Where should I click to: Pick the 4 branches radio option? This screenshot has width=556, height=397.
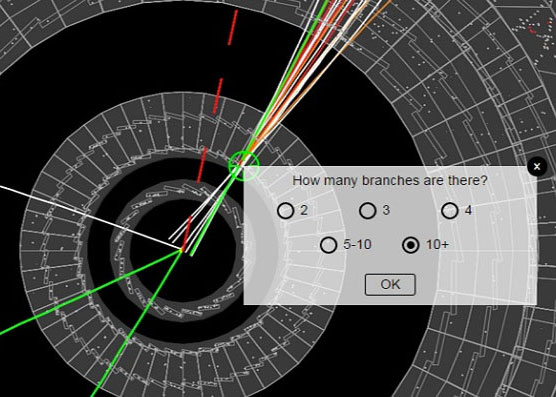(x=450, y=211)
